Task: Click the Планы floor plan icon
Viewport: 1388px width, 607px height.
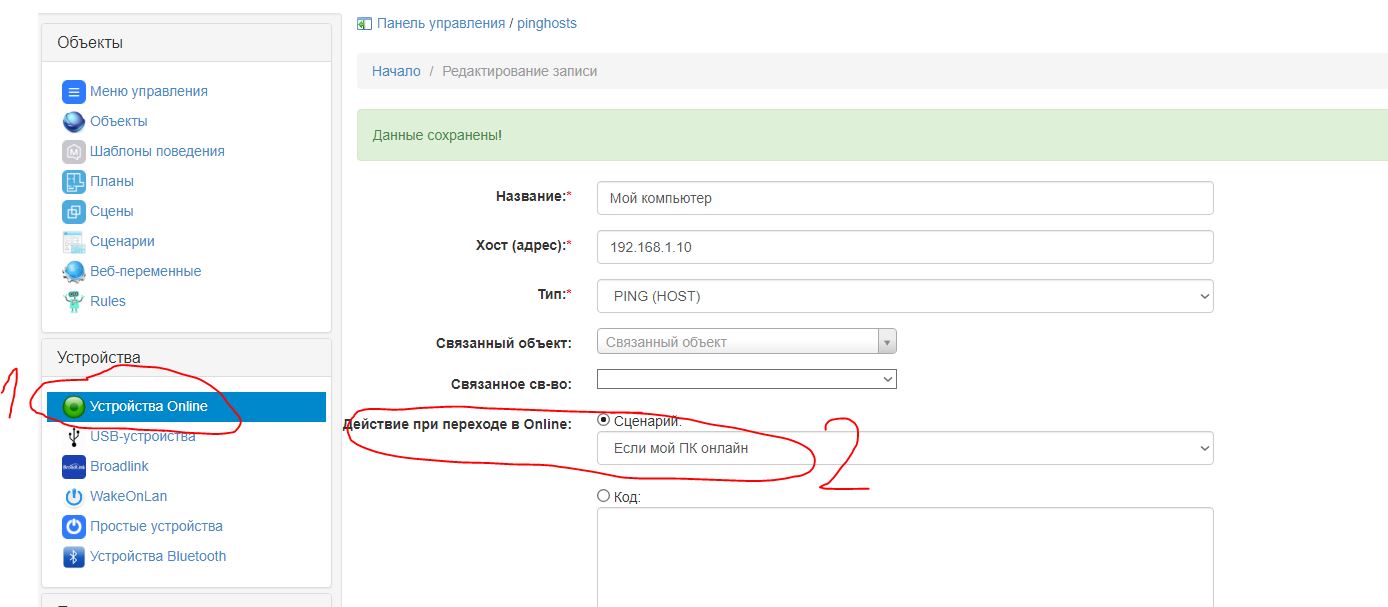Action: [x=73, y=182]
